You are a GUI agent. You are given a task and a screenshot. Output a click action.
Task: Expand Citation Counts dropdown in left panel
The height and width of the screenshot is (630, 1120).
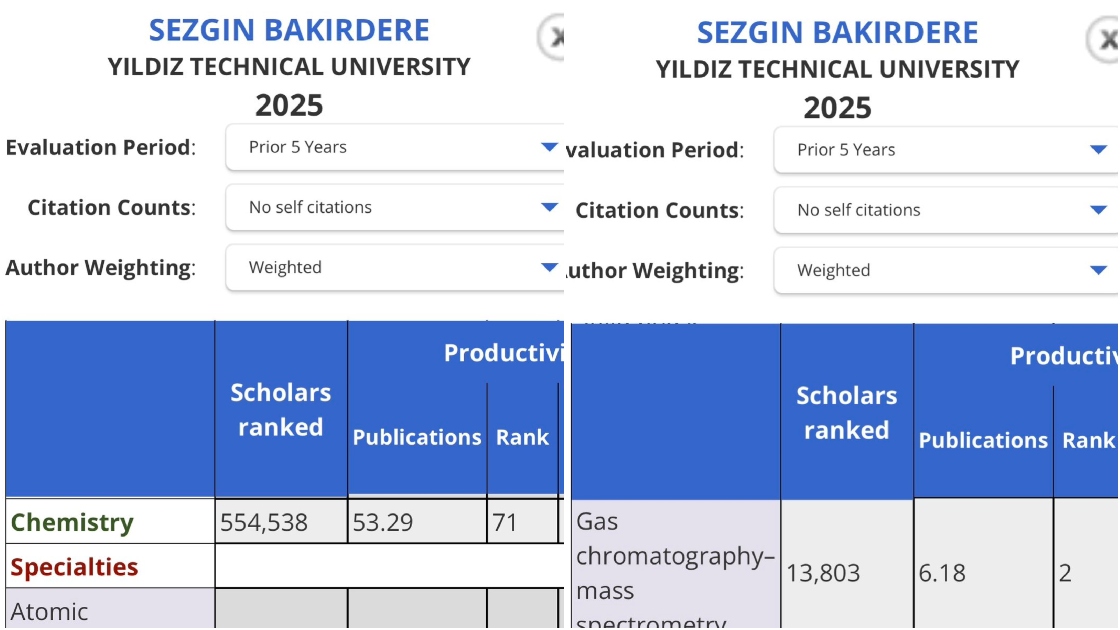point(395,208)
